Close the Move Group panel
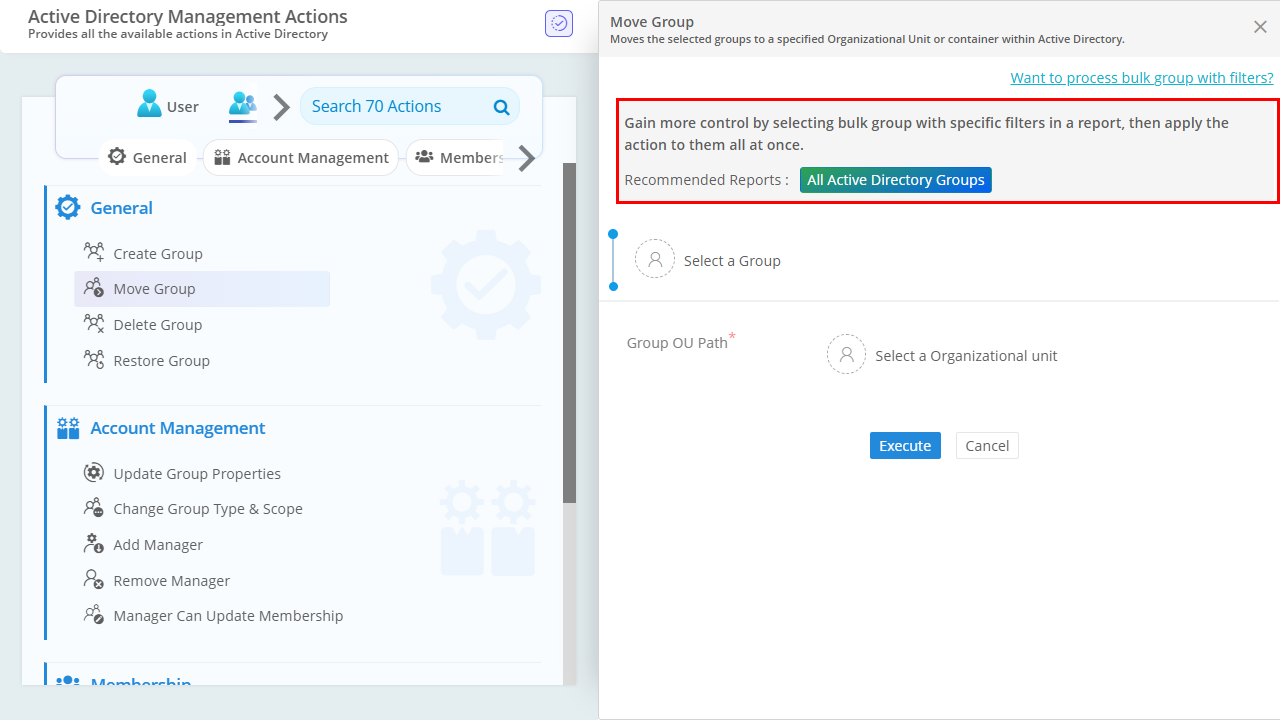 tap(1260, 27)
